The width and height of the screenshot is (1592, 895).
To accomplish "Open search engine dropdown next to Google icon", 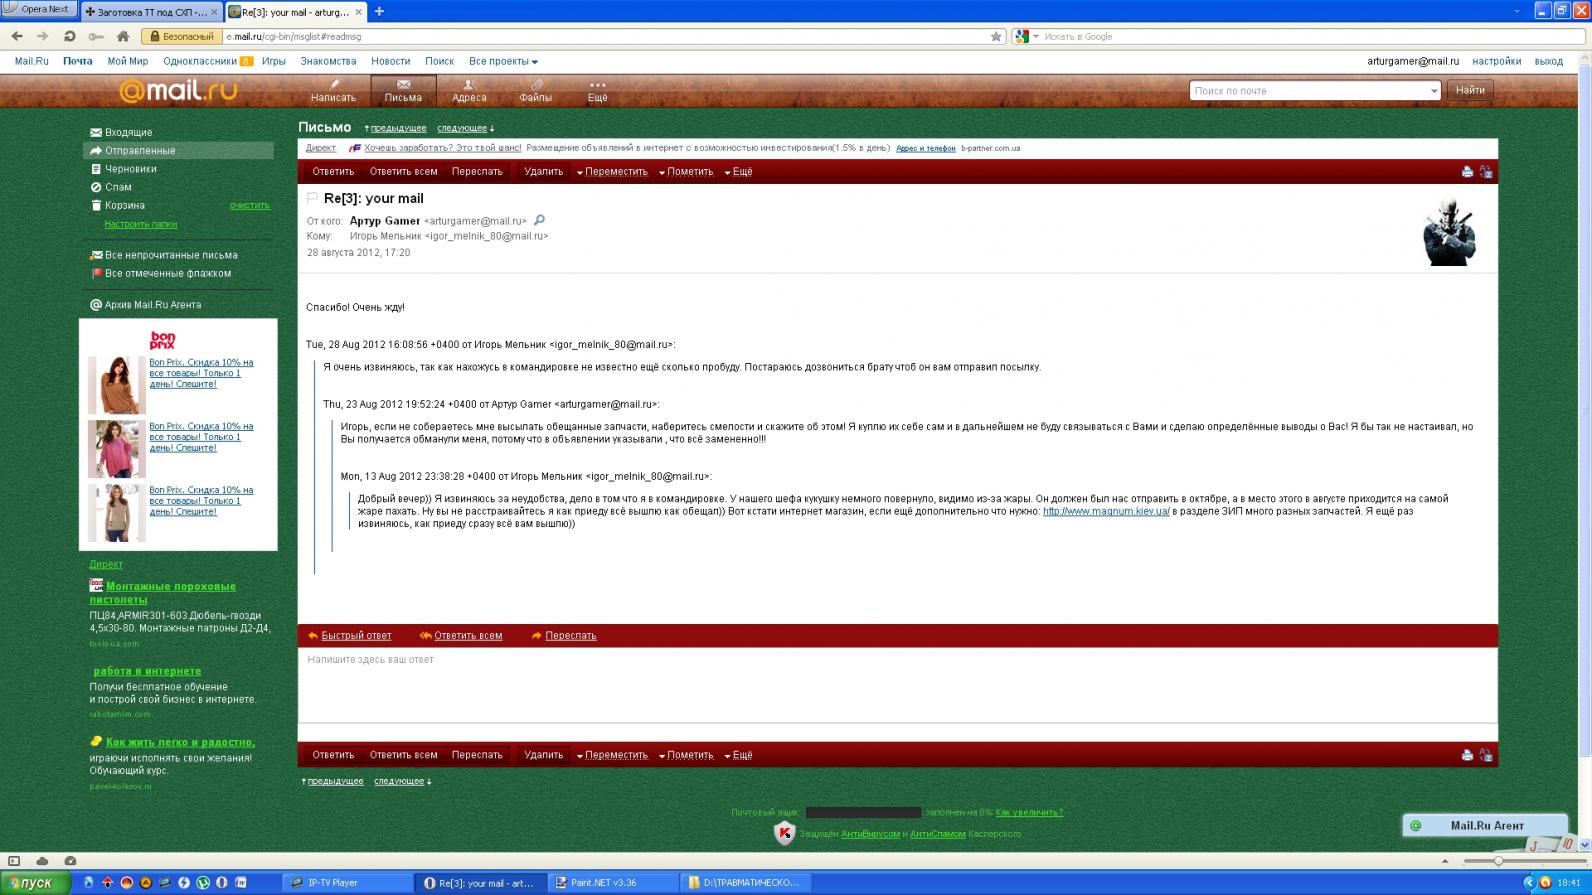I will tap(1036, 37).
